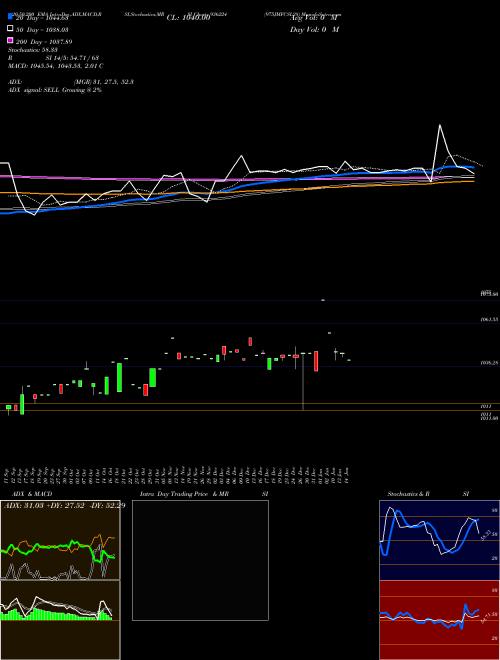The width and height of the screenshot is (500, 660).
Task: Click the '14 Jan' date axis label
Action: [x=348, y=475]
